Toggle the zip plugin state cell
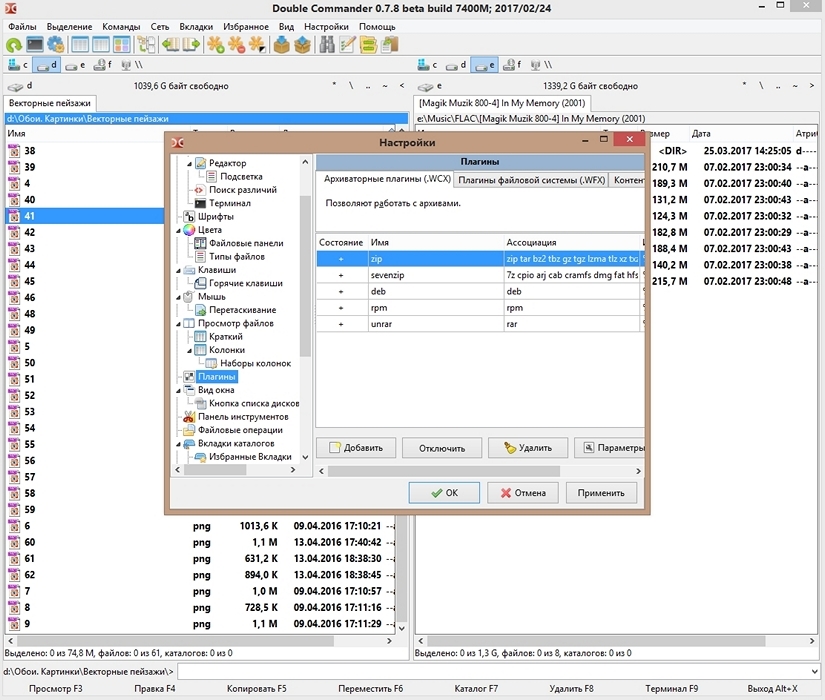The width and height of the screenshot is (825, 700). coord(341,259)
